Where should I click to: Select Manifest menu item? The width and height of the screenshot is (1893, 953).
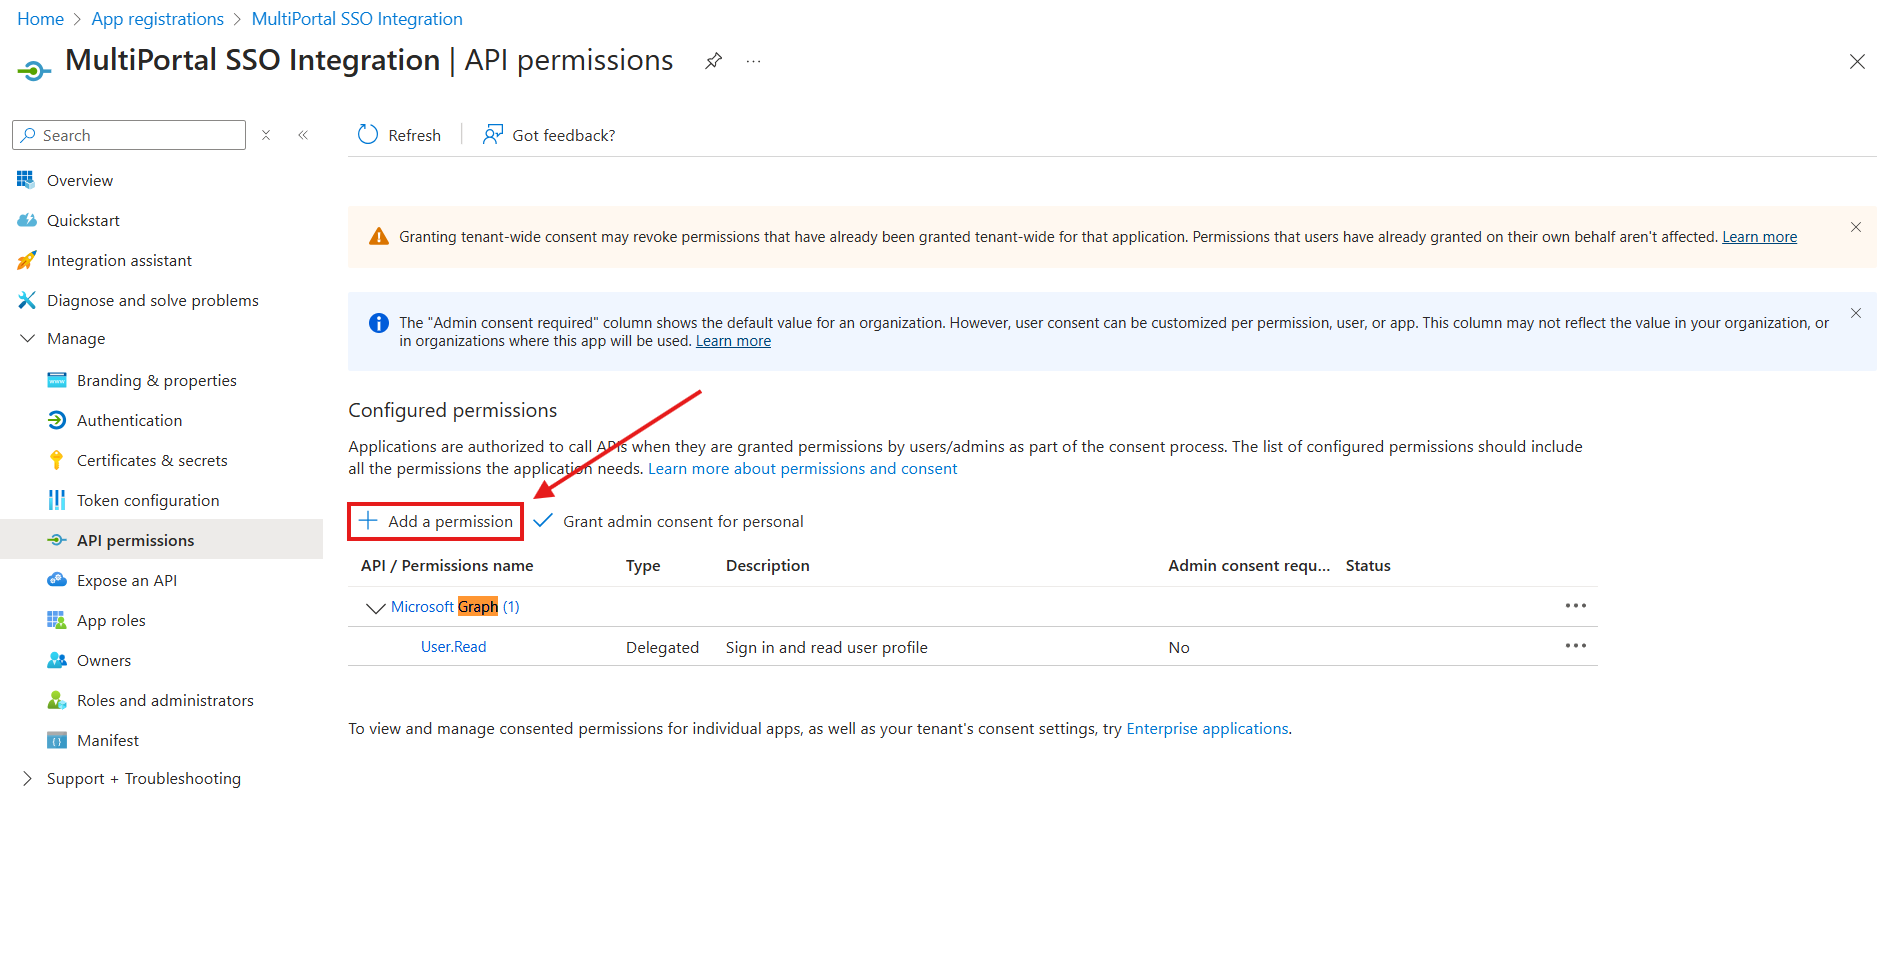coord(108,740)
